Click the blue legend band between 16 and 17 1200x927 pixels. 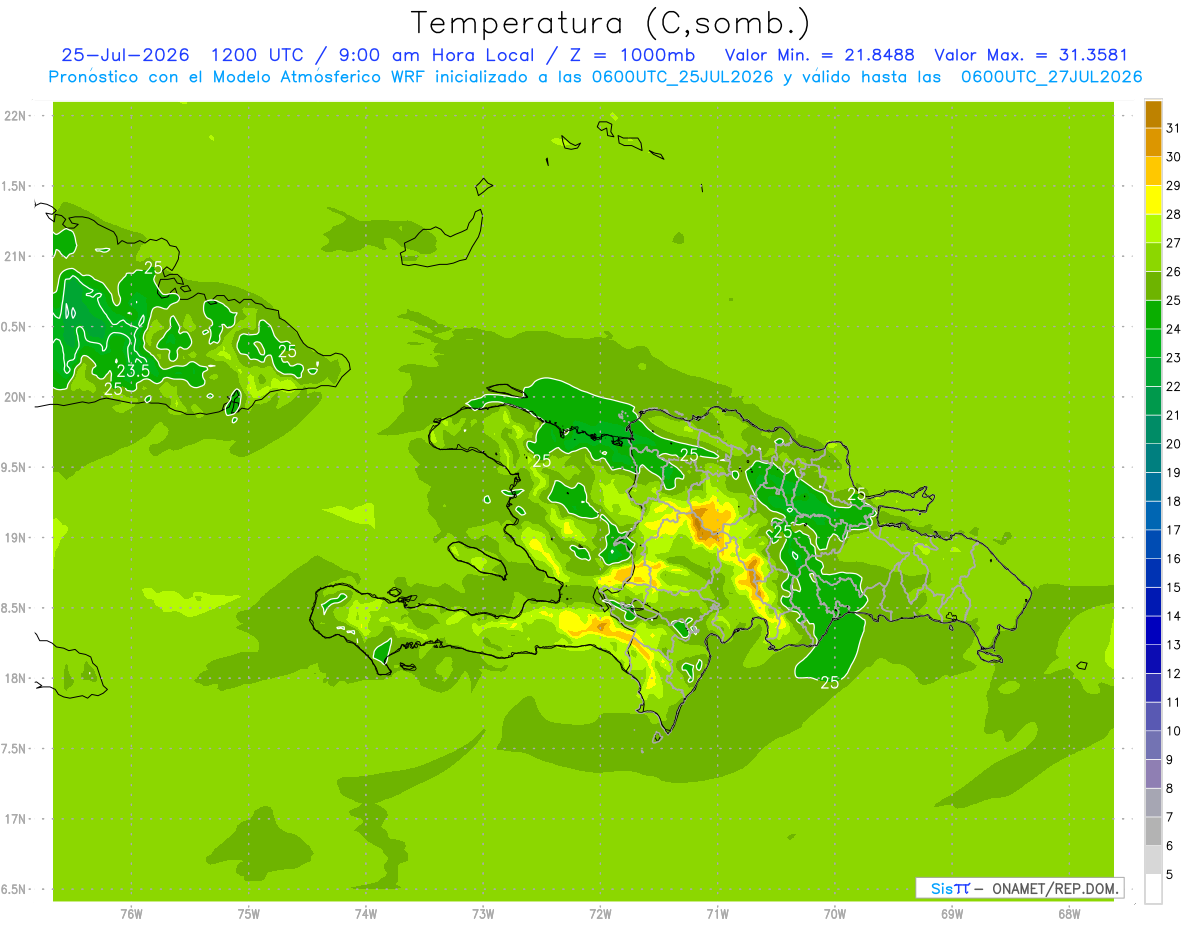click(1153, 543)
